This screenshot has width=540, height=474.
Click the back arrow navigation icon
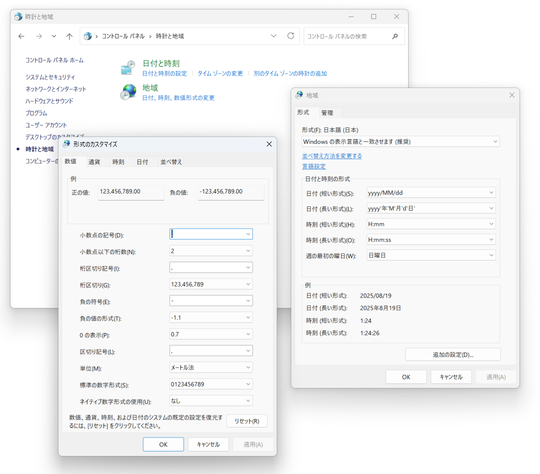click(x=21, y=36)
